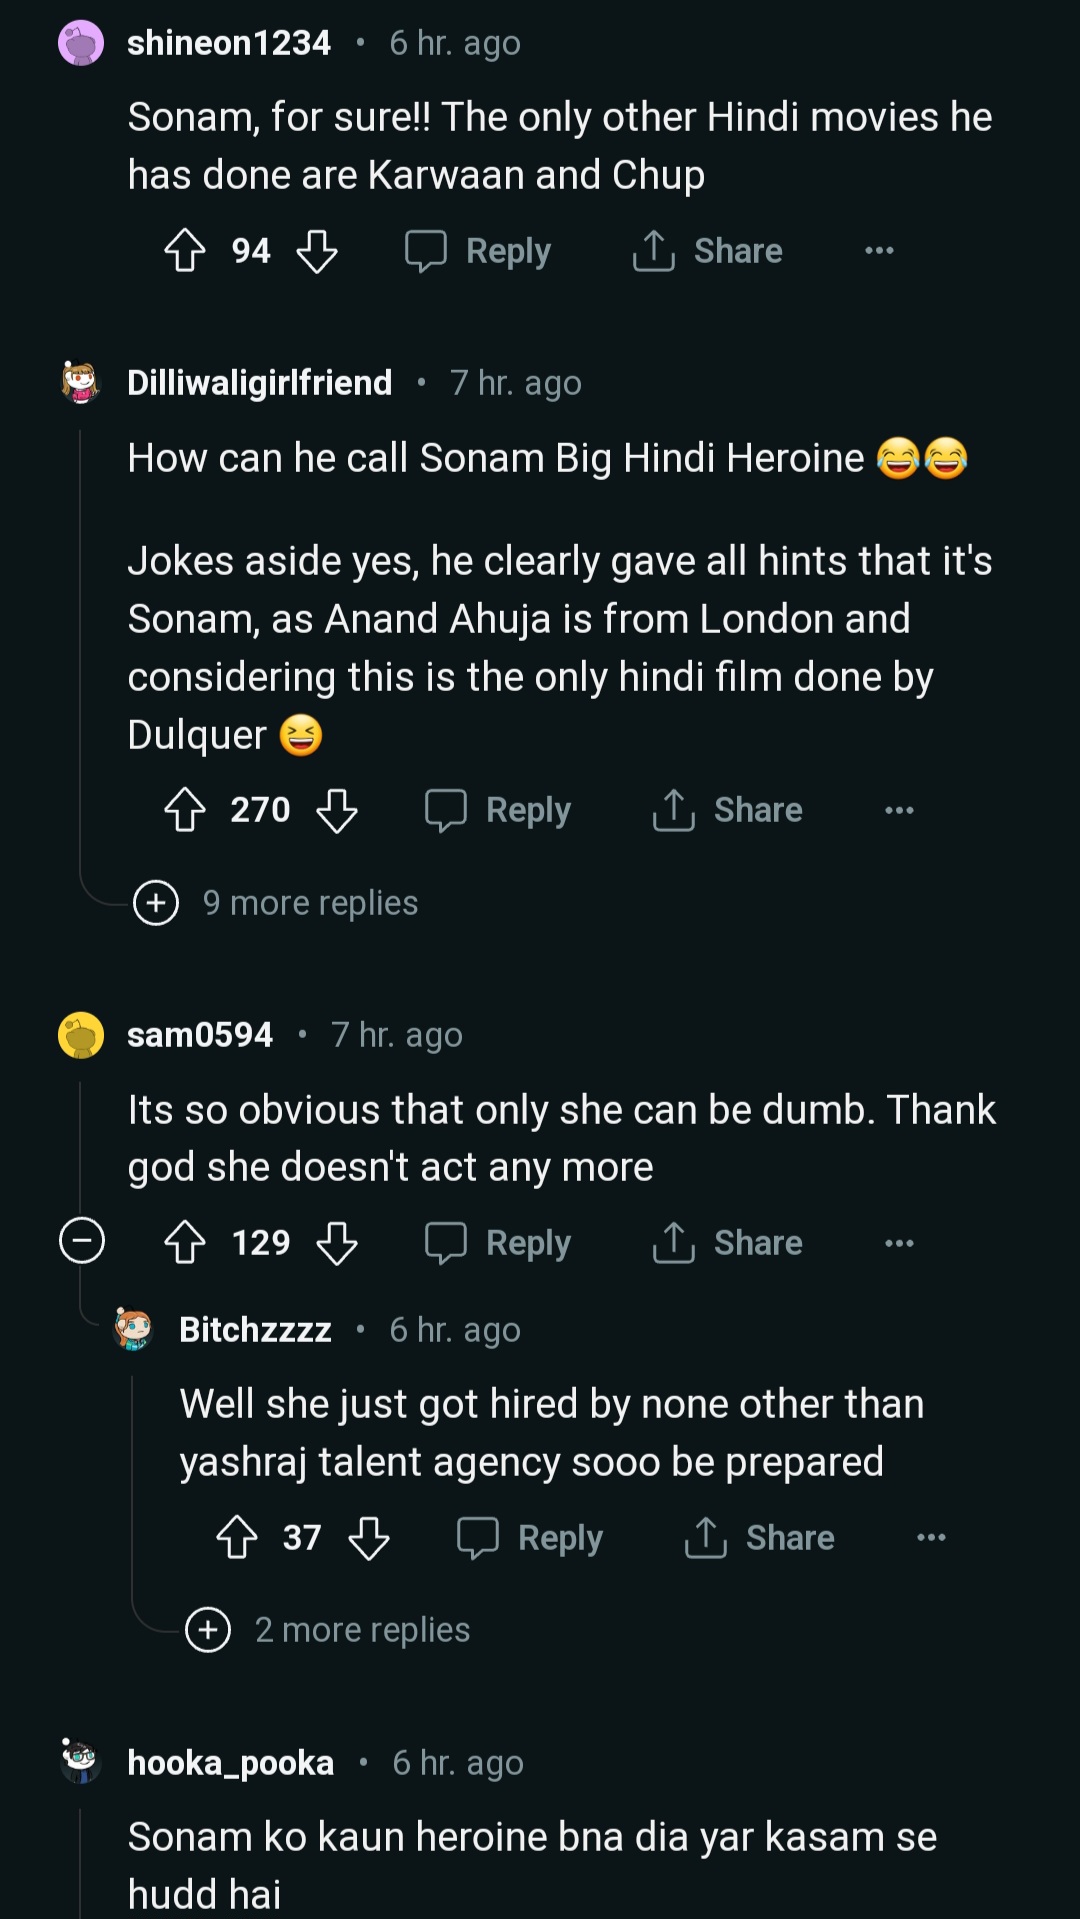Share sam0594's comment

(727, 1243)
